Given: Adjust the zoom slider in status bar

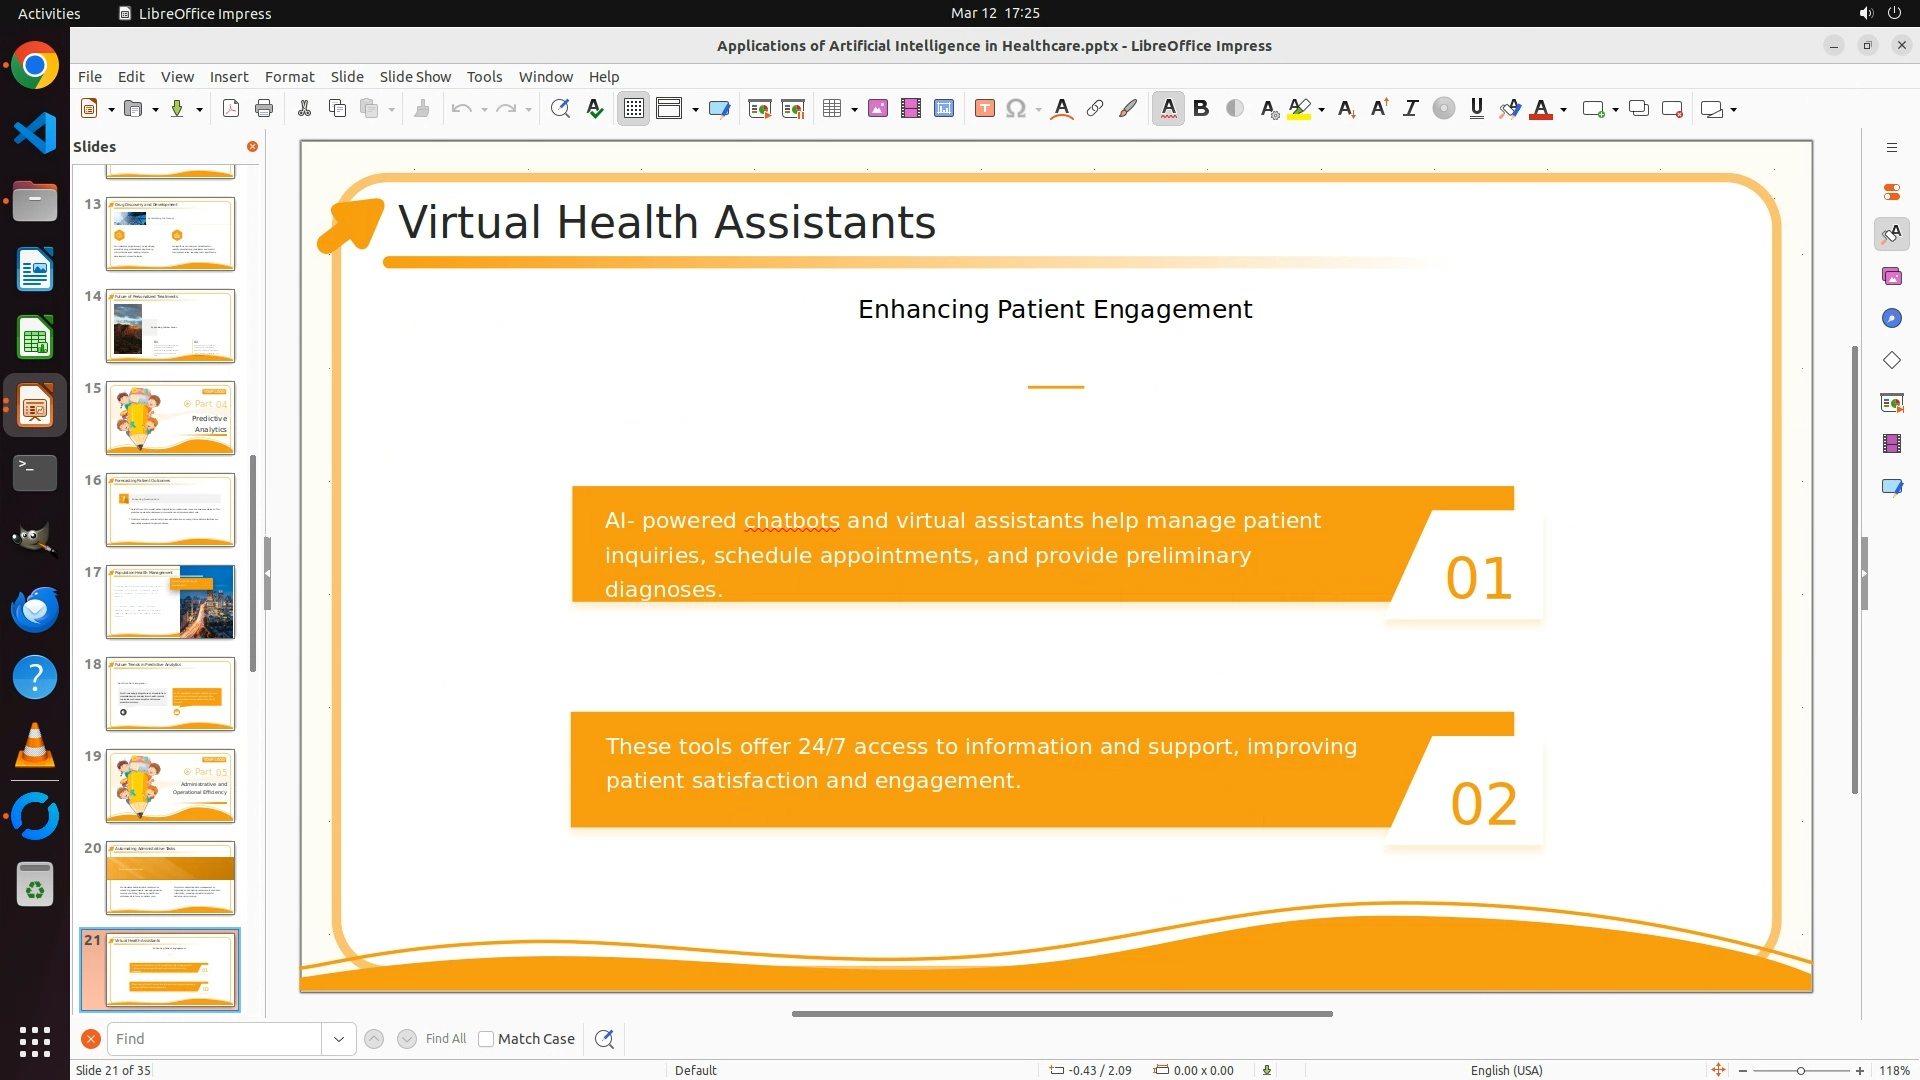Looking at the screenshot, I should click(x=1800, y=1070).
